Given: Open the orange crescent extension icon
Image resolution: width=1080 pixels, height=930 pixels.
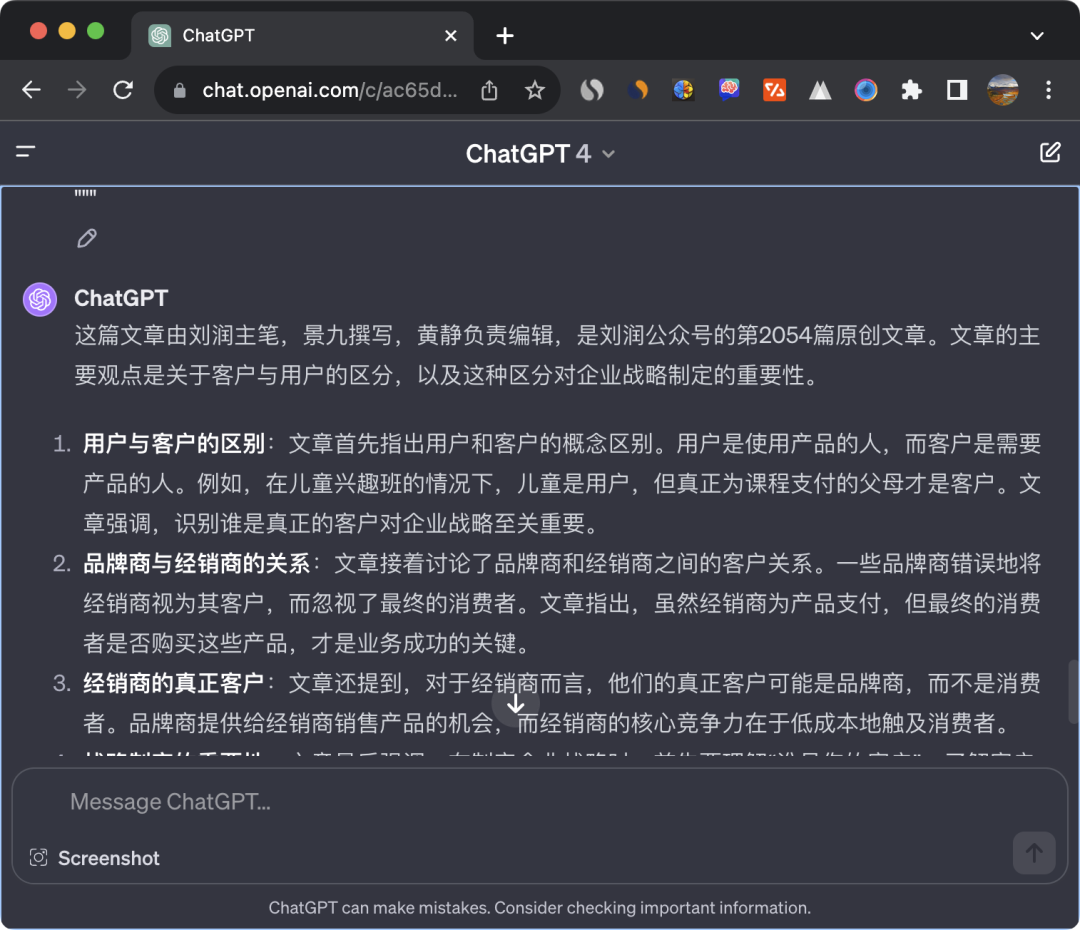Looking at the screenshot, I should point(638,90).
